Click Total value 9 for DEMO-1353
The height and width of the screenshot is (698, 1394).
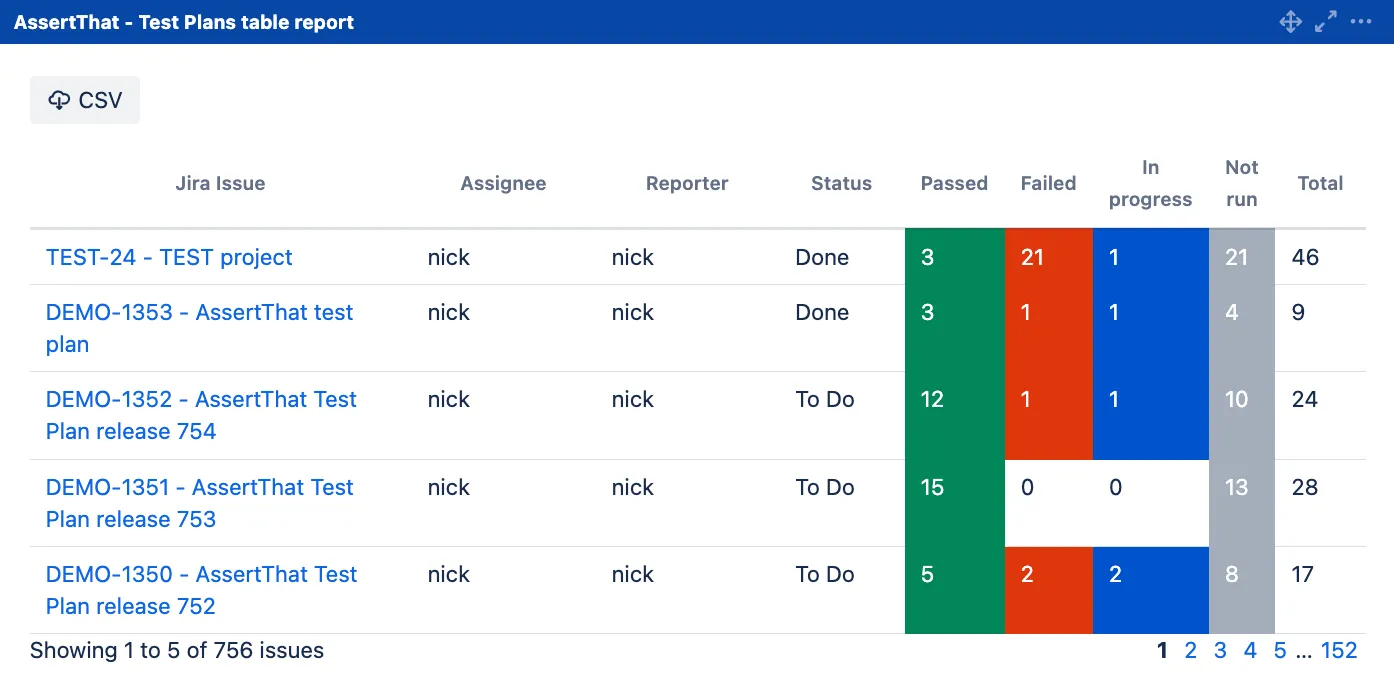[1298, 312]
